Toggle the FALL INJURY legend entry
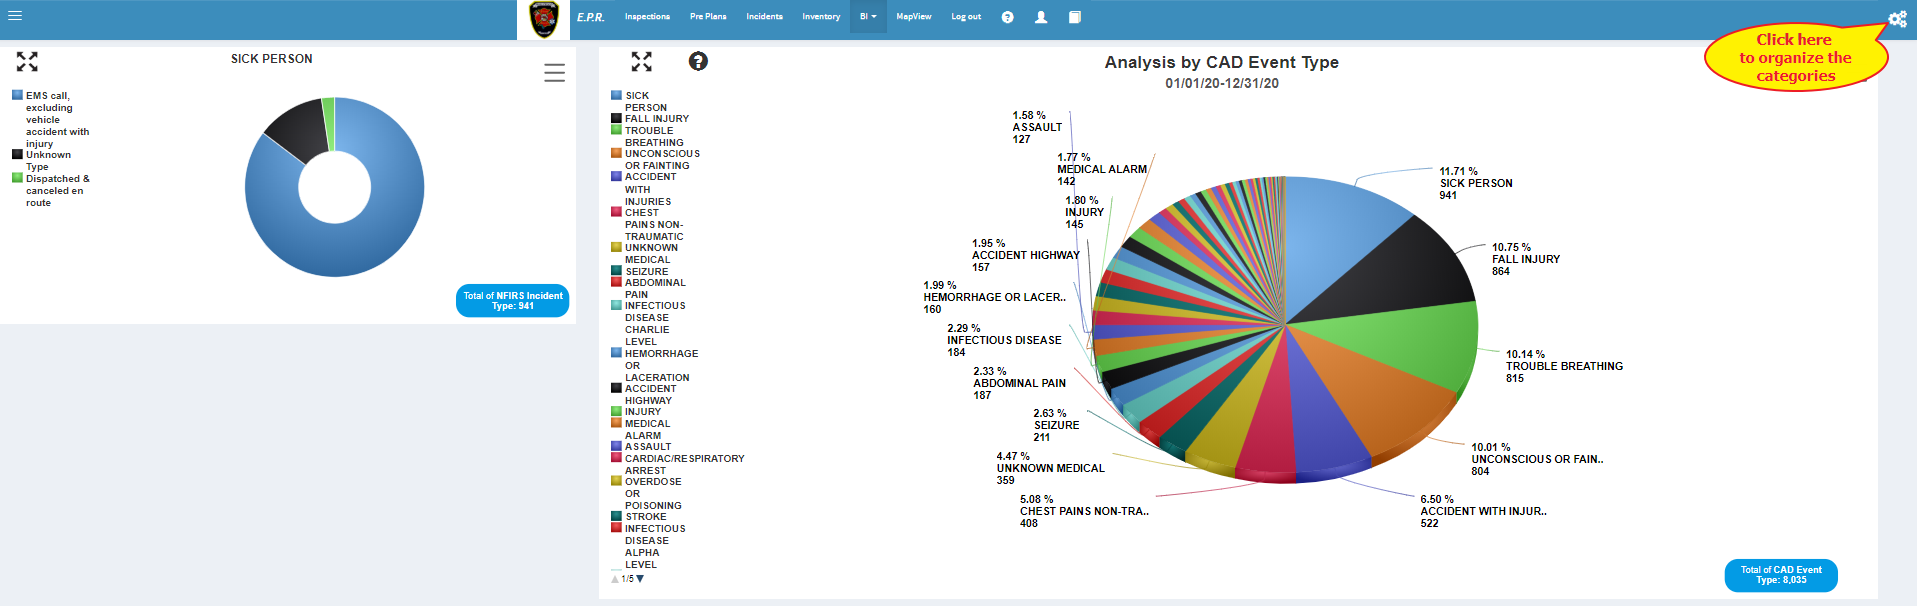The width and height of the screenshot is (1917, 606). 650,118
